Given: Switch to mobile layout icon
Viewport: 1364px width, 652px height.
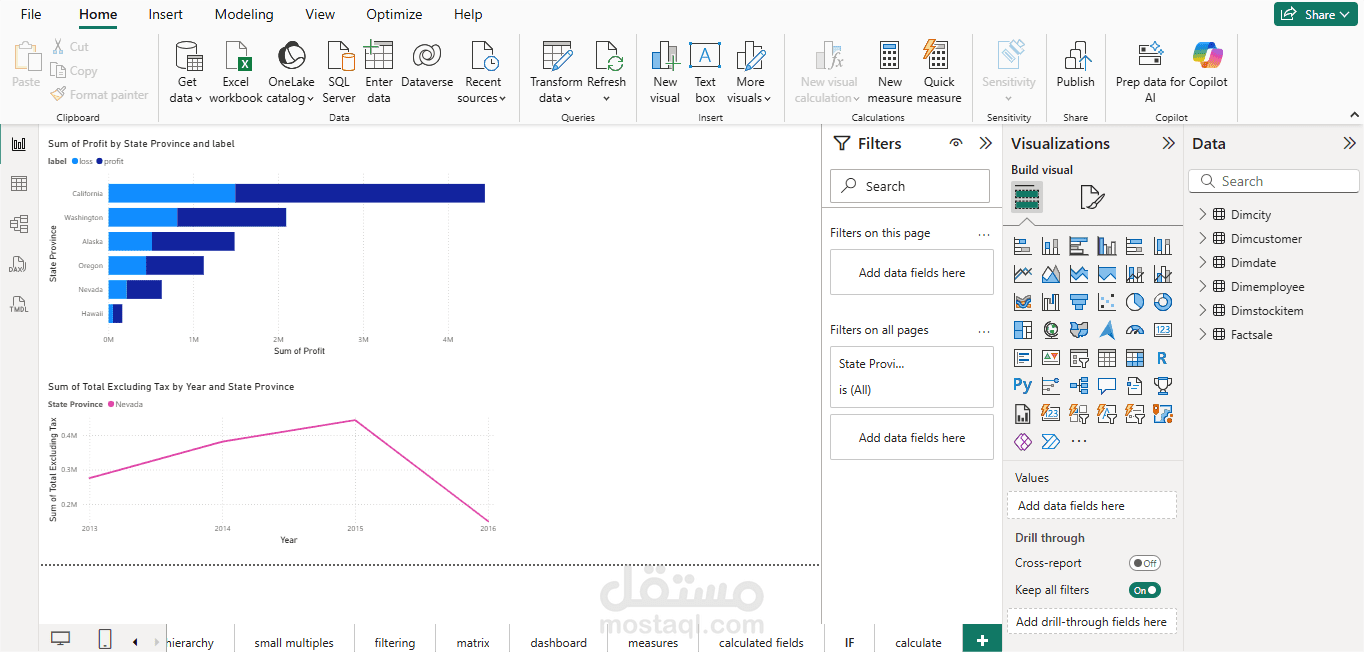Looking at the screenshot, I should pos(105,639).
